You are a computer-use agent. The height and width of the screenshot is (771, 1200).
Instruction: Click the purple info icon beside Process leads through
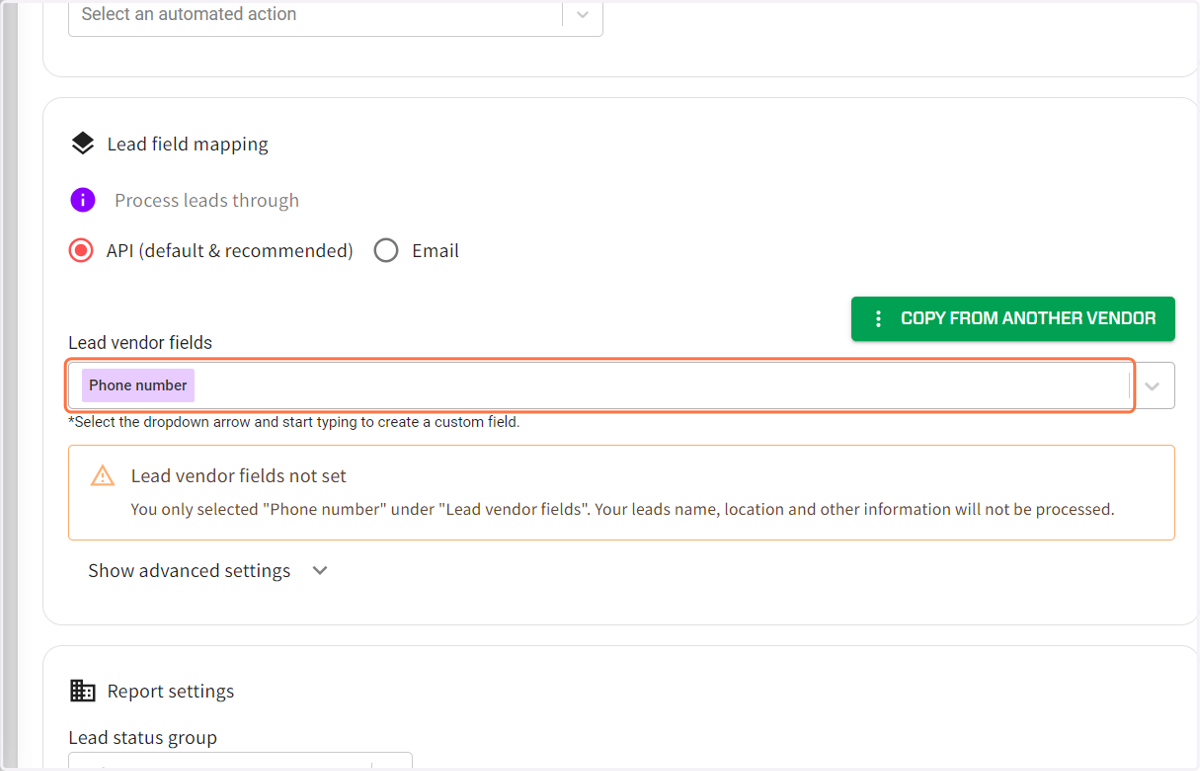click(x=82, y=200)
